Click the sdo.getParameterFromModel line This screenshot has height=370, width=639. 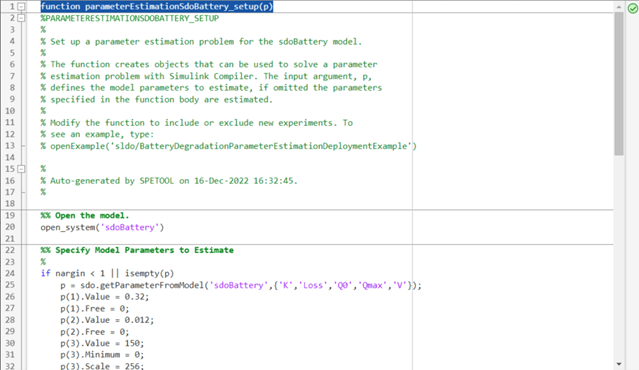click(x=241, y=285)
